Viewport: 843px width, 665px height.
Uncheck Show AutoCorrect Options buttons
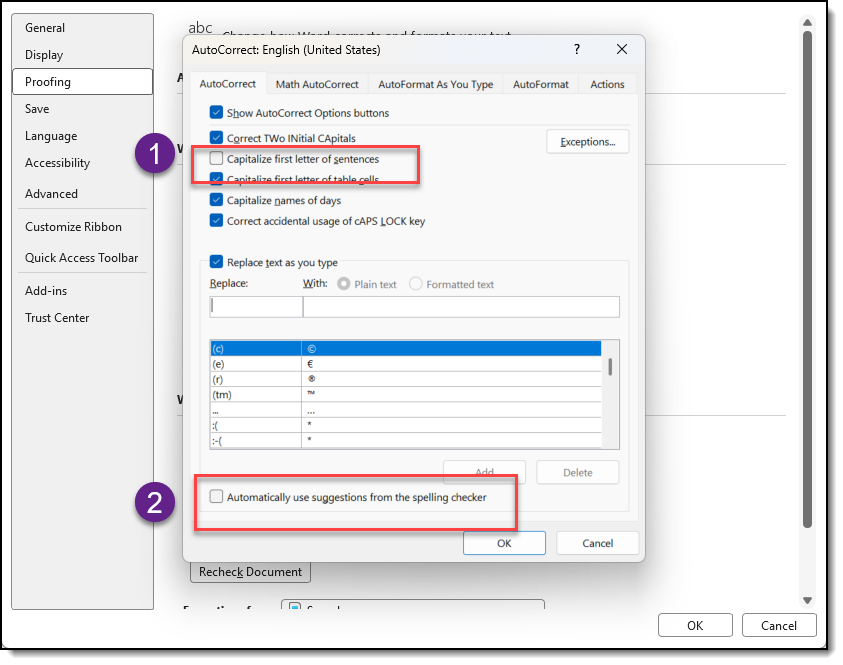tap(217, 113)
